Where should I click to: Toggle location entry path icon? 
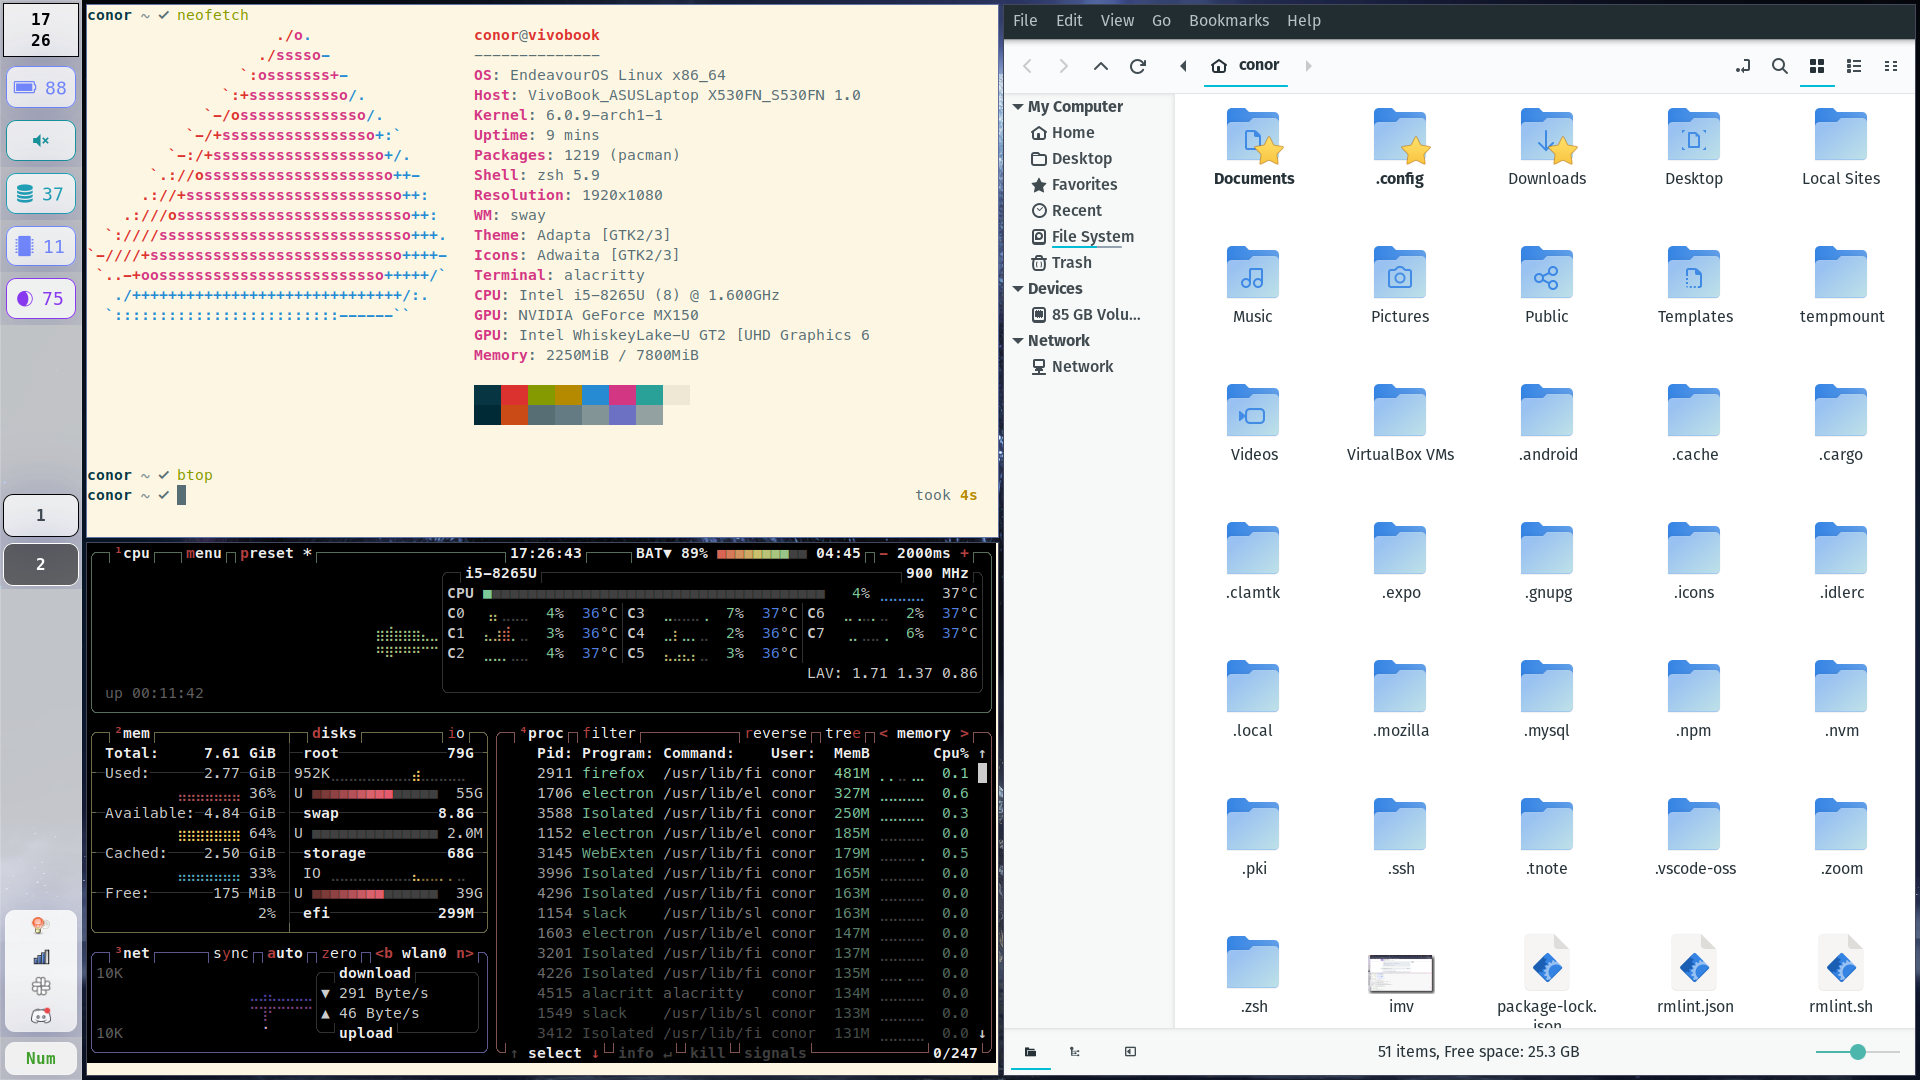point(1743,66)
